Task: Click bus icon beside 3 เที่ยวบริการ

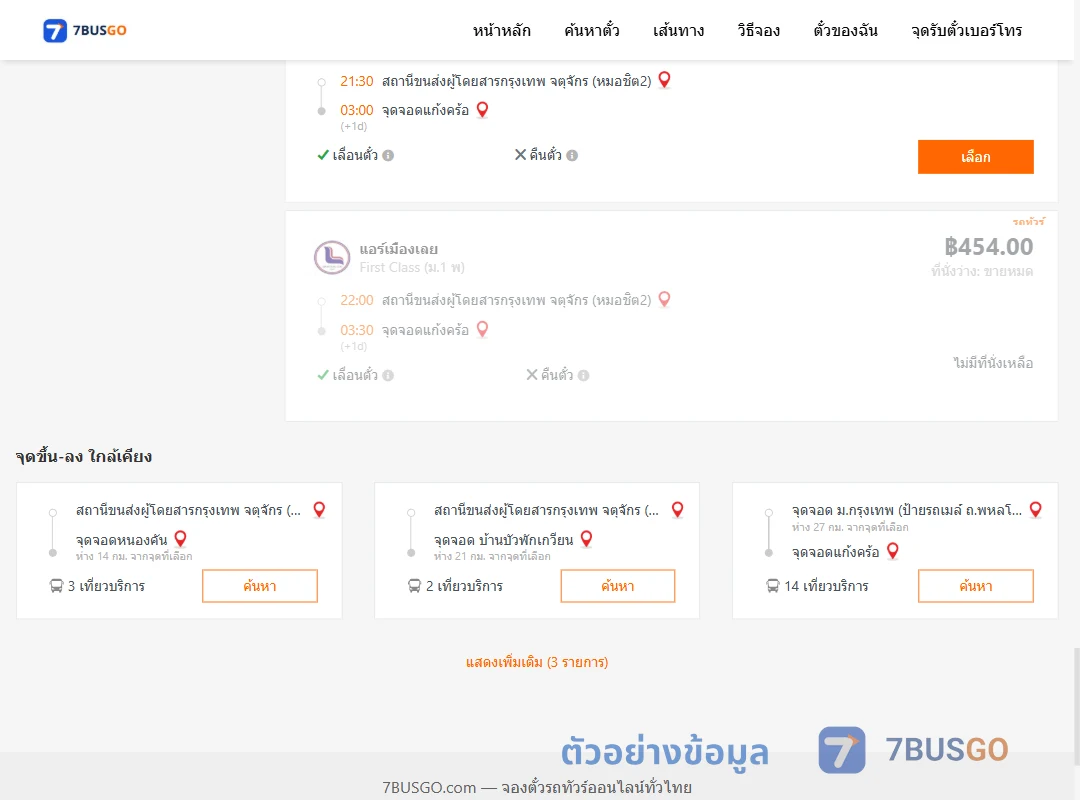Action: point(56,586)
